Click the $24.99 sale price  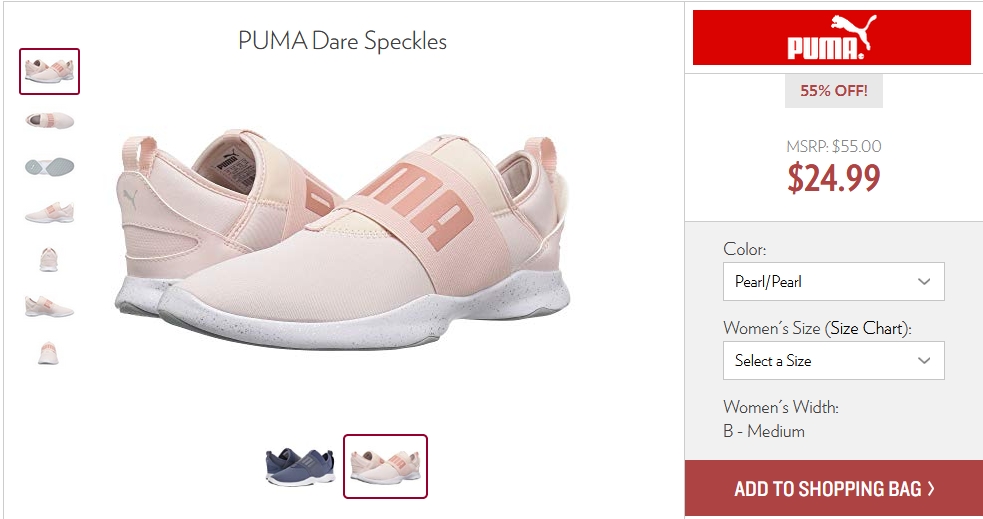point(834,178)
